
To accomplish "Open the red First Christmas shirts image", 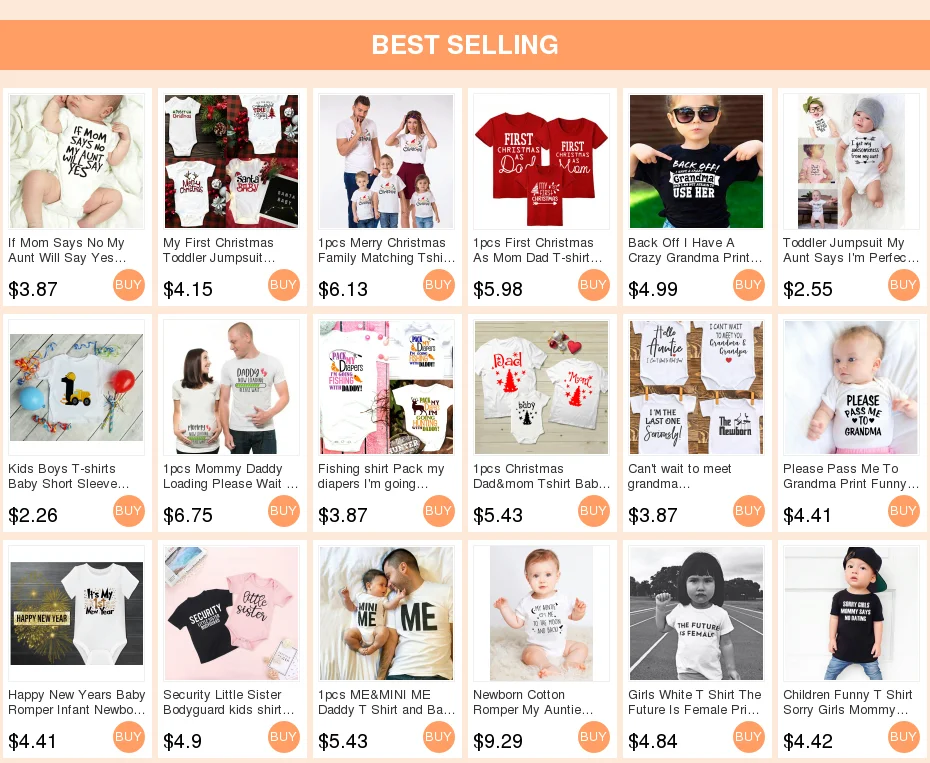I will click(x=542, y=161).
